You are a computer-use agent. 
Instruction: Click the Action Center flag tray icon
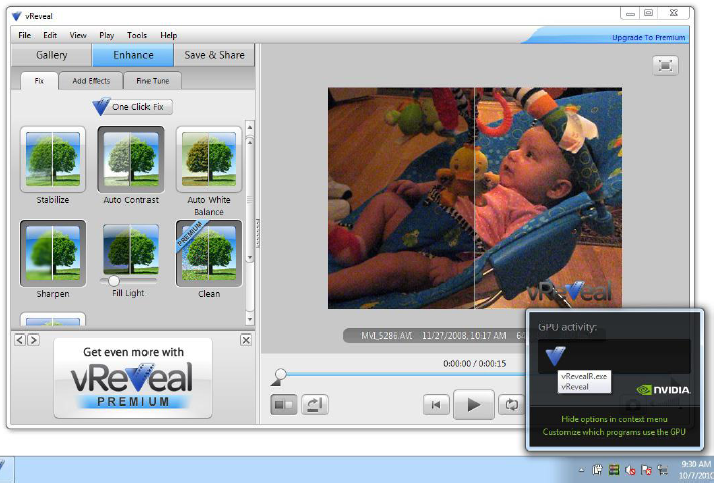[x=646, y=470]
